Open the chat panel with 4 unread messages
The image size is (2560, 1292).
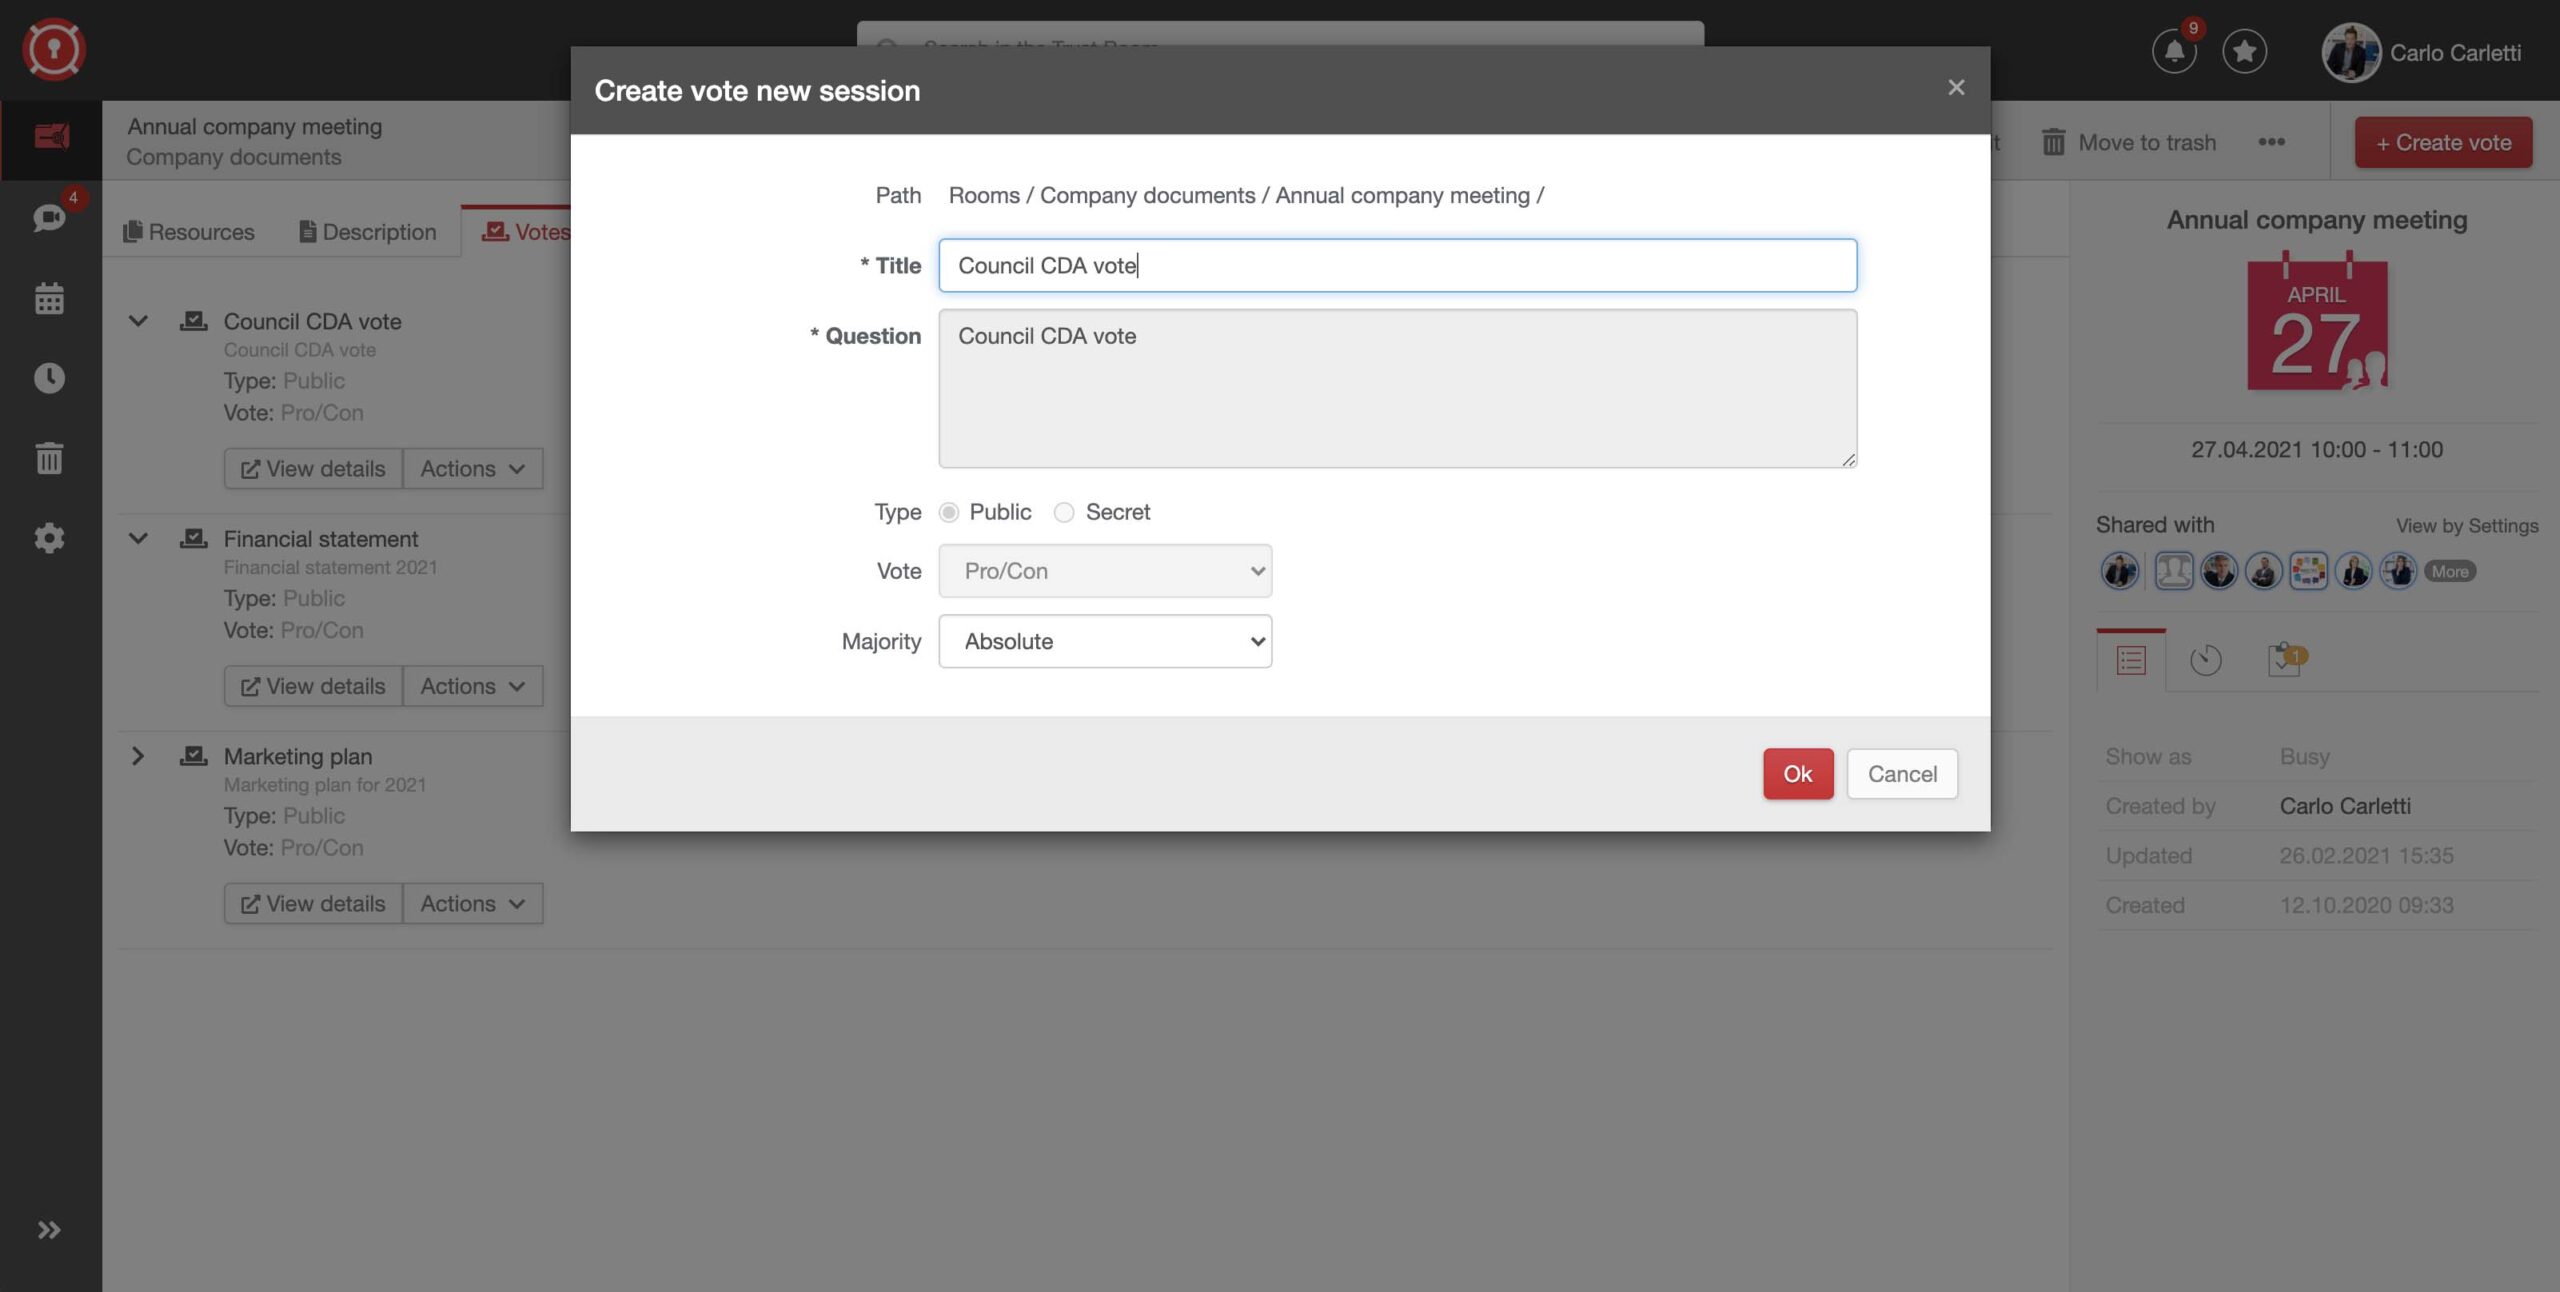tap(48, 217)
